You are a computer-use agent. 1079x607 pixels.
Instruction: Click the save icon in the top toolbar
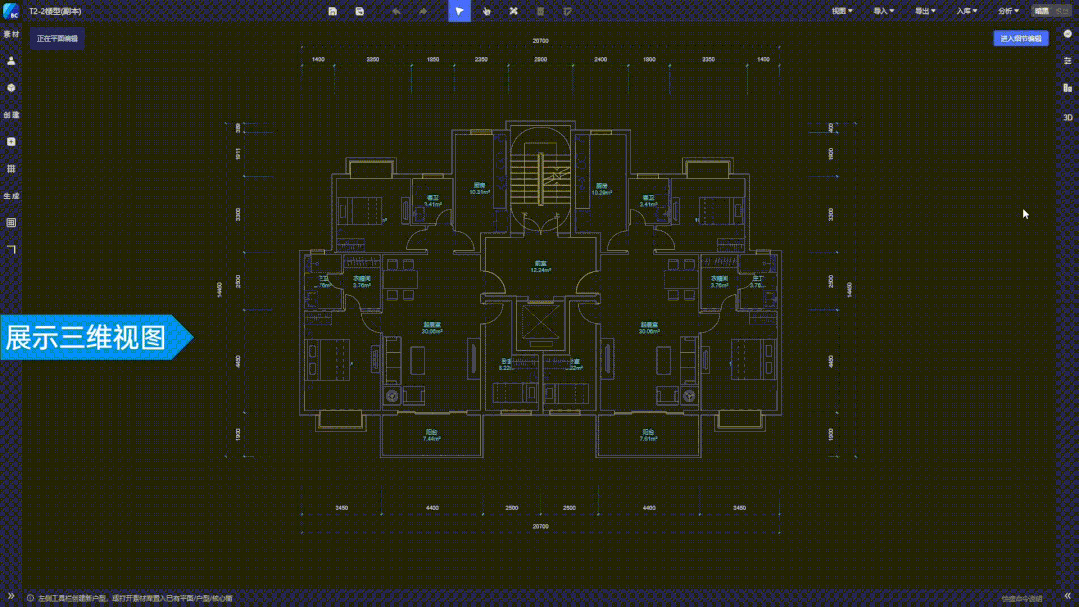[x=333, y=11]
